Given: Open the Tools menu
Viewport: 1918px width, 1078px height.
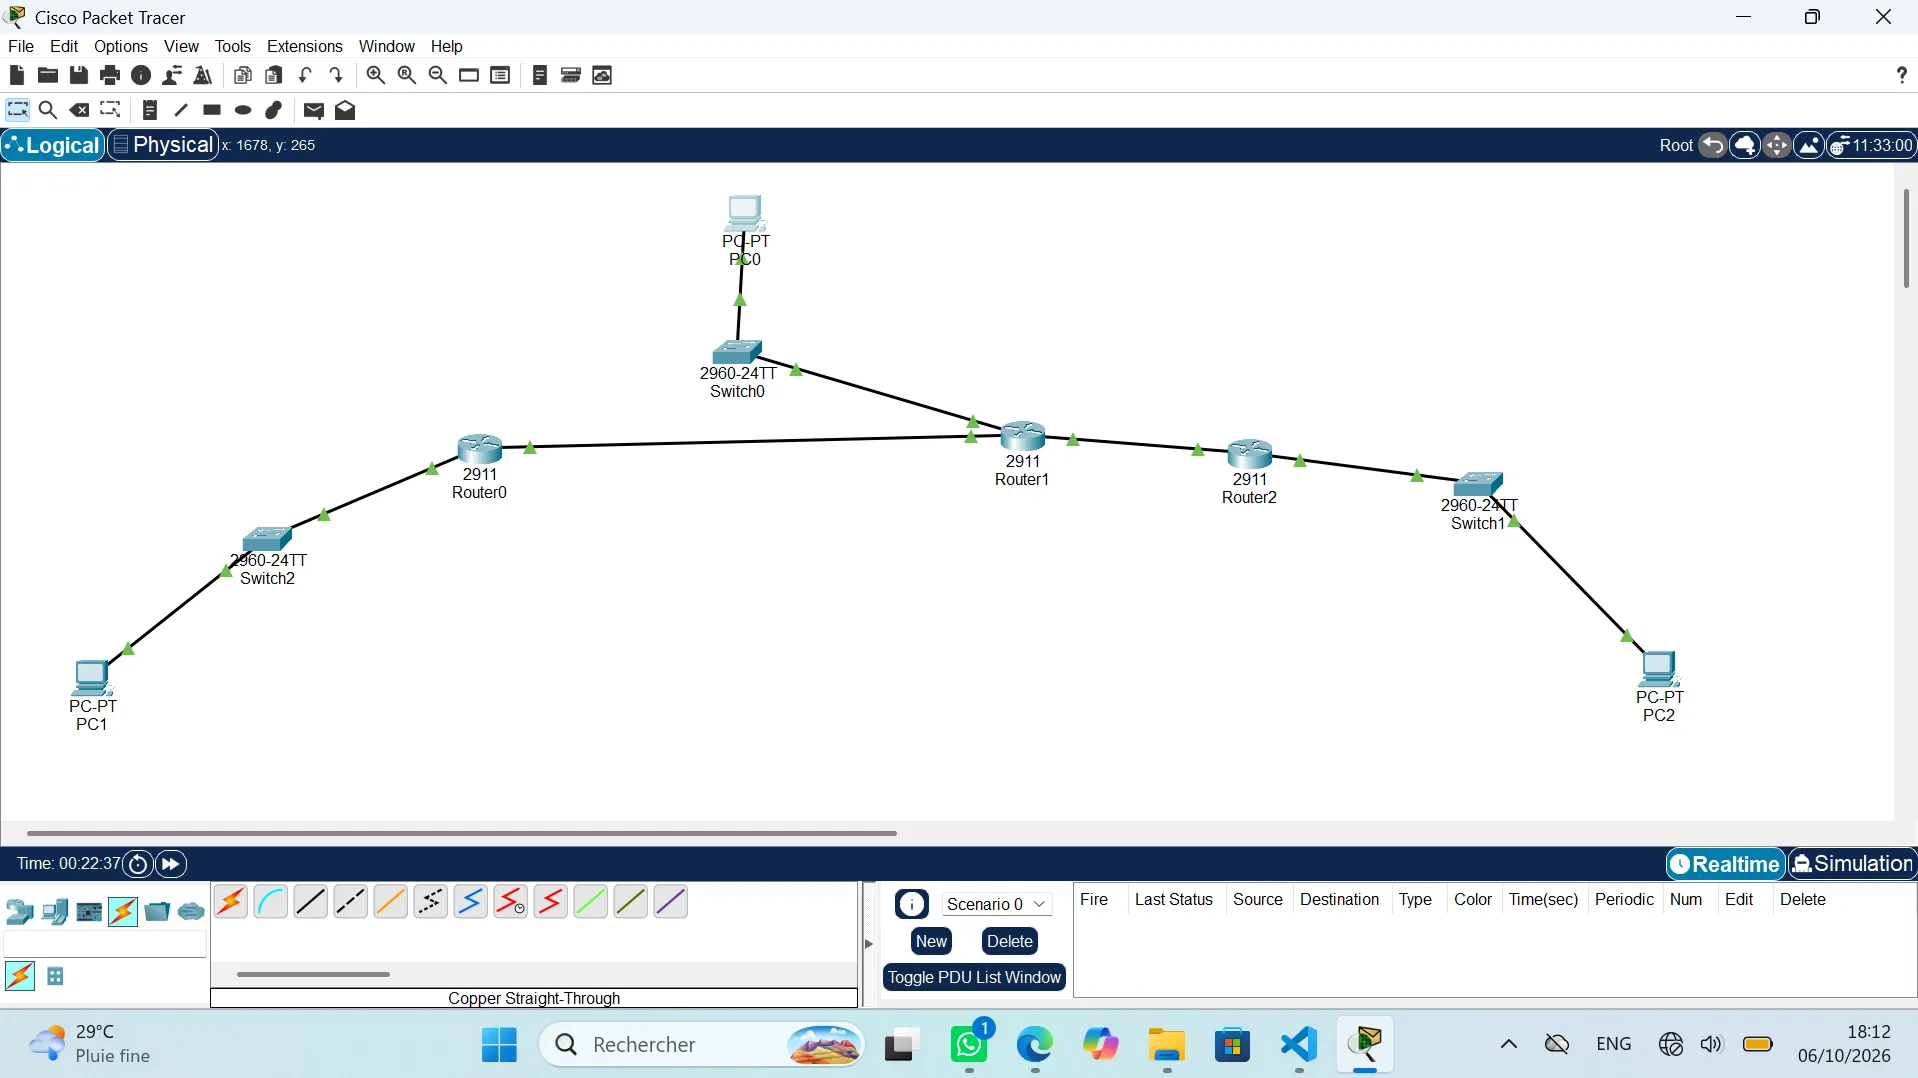Looking at the screenshot, I should point(233,46).
